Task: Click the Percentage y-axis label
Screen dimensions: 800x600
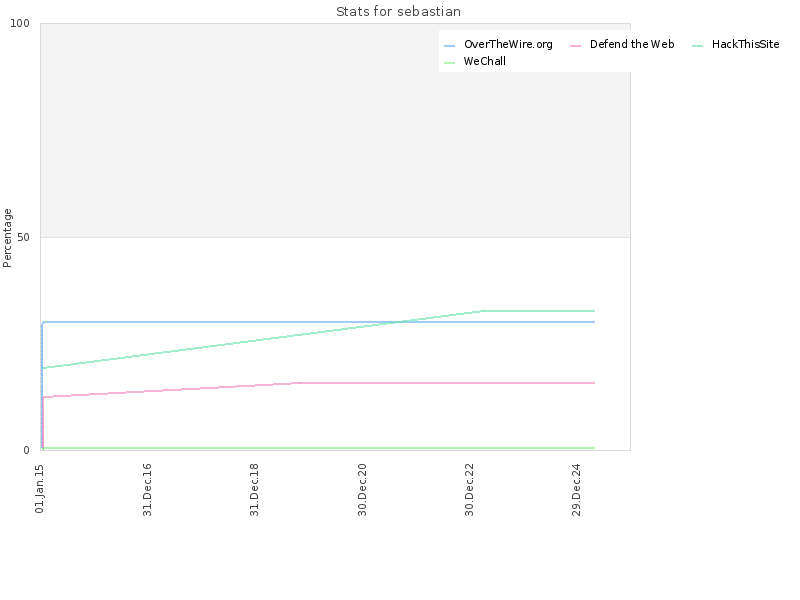Action: [x=7, y=238]
